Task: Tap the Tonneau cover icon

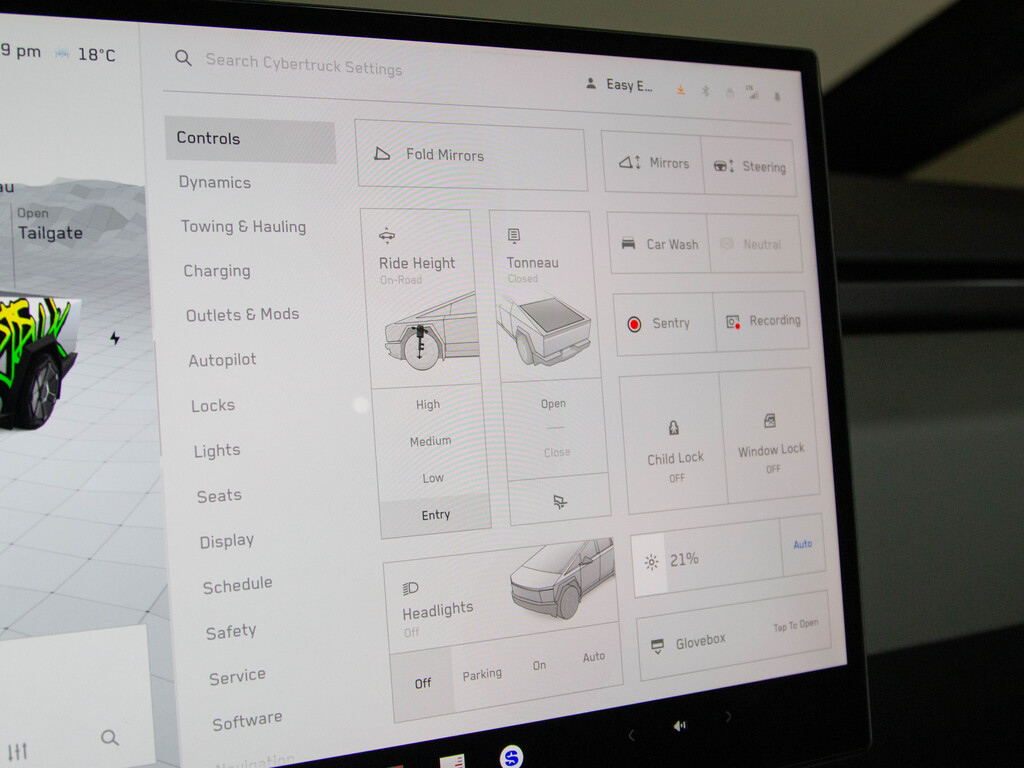Action: pyautogui.click(x=514, y=236)
